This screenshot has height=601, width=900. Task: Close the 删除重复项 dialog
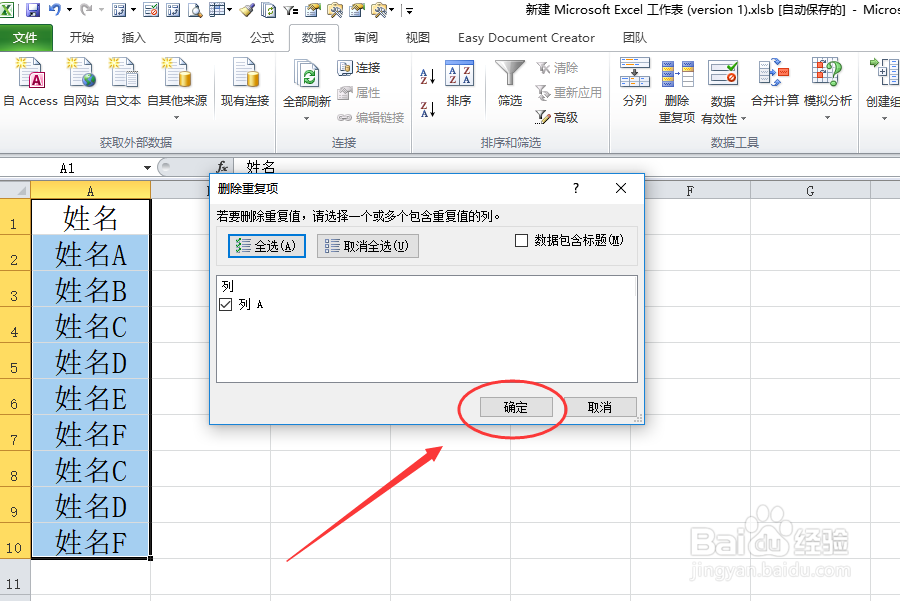click(x=620, y=188)
